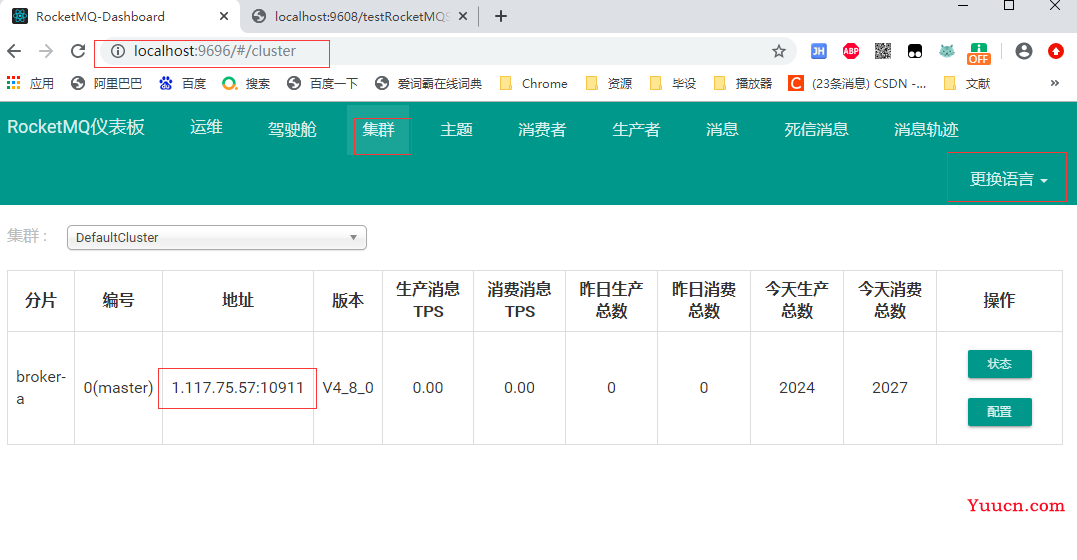1077x560 pixels.
Task: Open the 百度一下 bookmark
Action: click(323, 83)
